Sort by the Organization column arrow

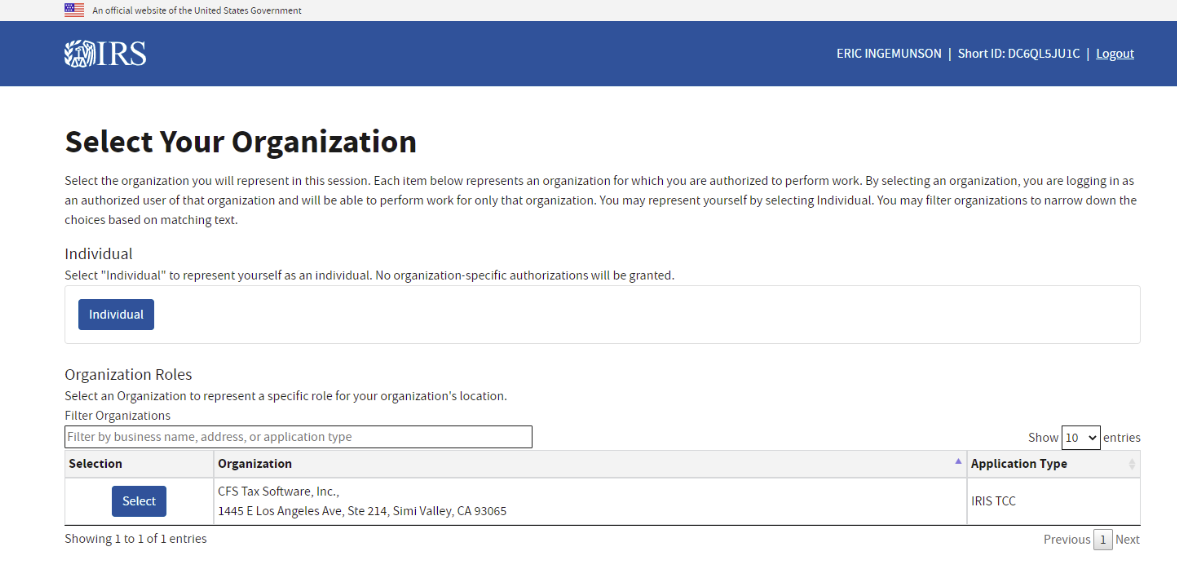coord(958,462)
